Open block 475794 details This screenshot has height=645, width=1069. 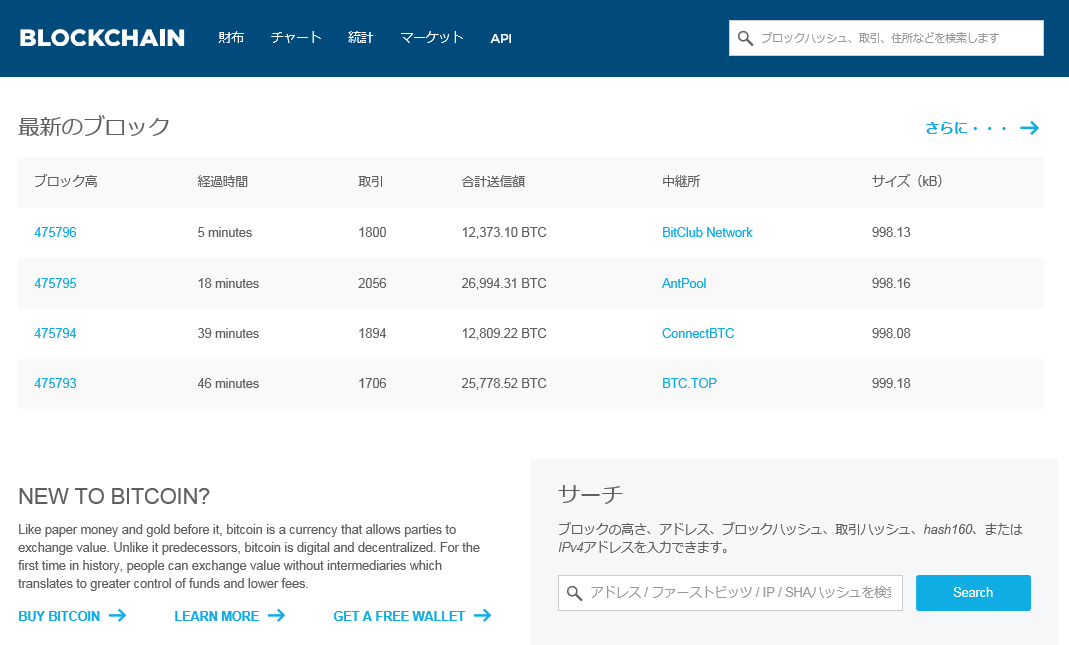click(x=55, y=334)
